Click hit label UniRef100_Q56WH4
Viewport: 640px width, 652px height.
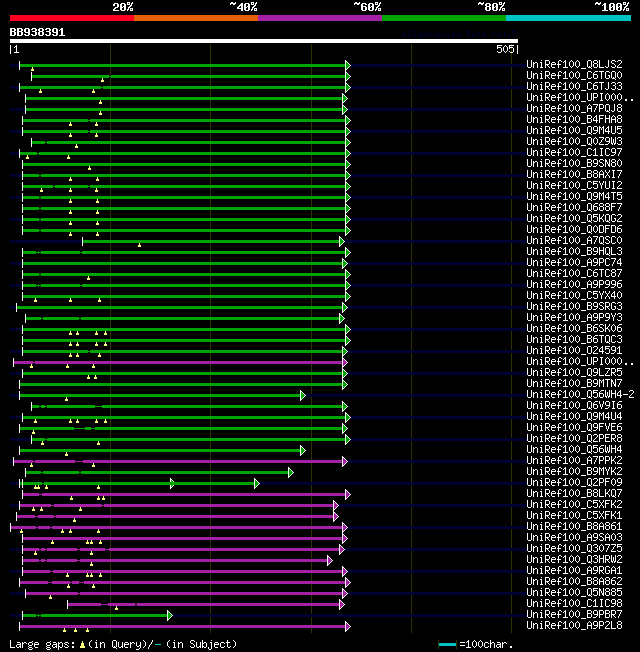coord(574,449)
